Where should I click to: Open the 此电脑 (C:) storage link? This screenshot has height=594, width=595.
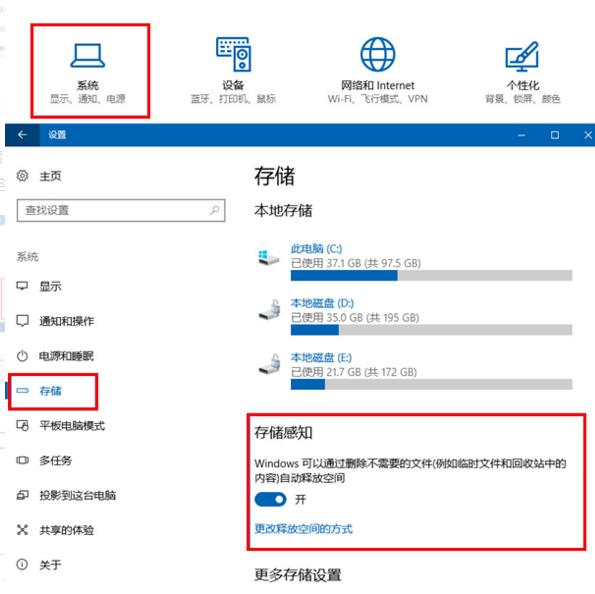tap(316, 249)
